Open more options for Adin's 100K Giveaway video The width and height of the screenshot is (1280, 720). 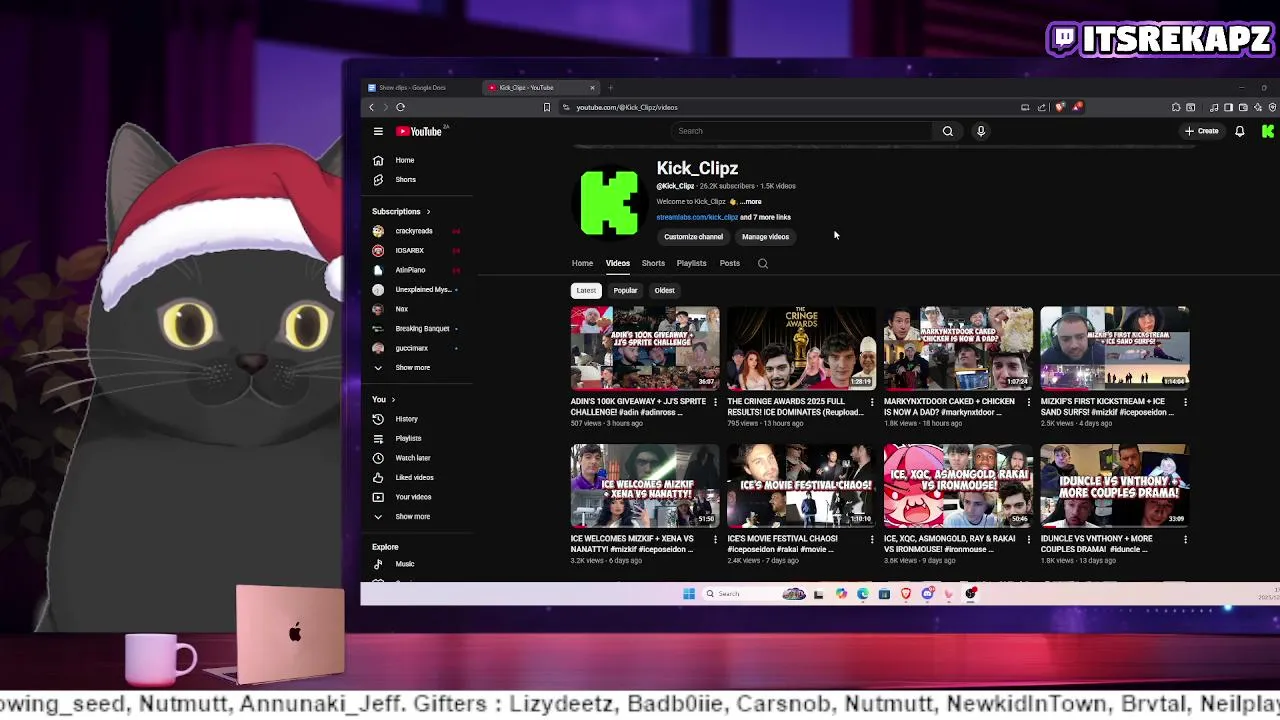coord(715,402)
